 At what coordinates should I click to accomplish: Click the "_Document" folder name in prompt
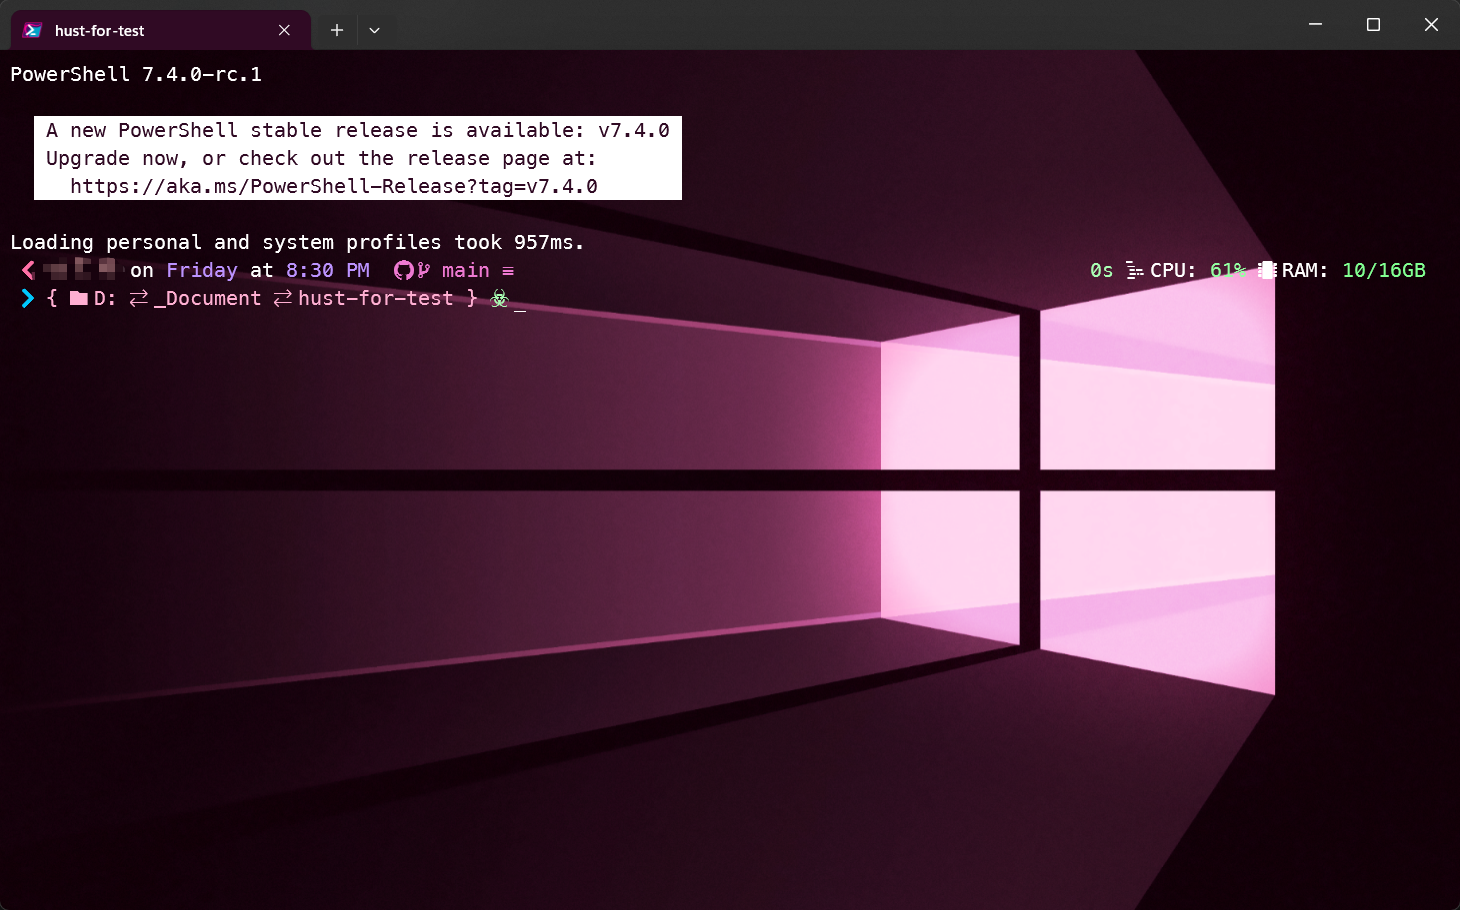(x=208, y=298)
